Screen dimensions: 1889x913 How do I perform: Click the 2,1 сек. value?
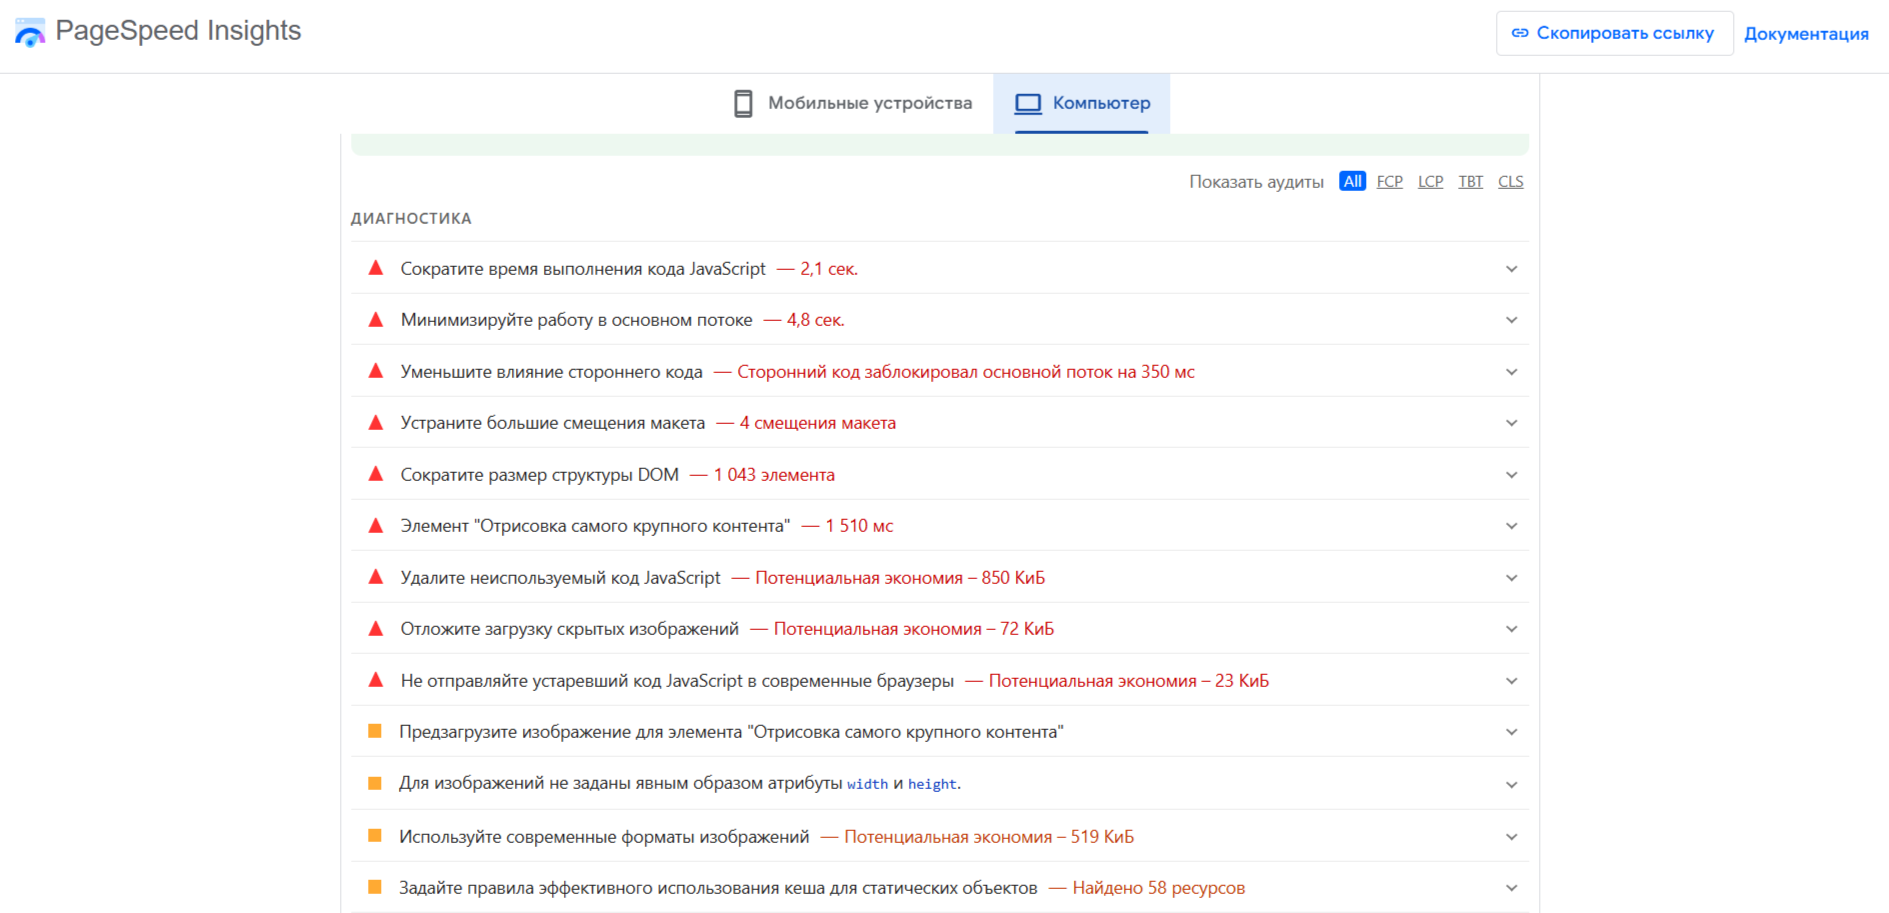tap(829, 269)
